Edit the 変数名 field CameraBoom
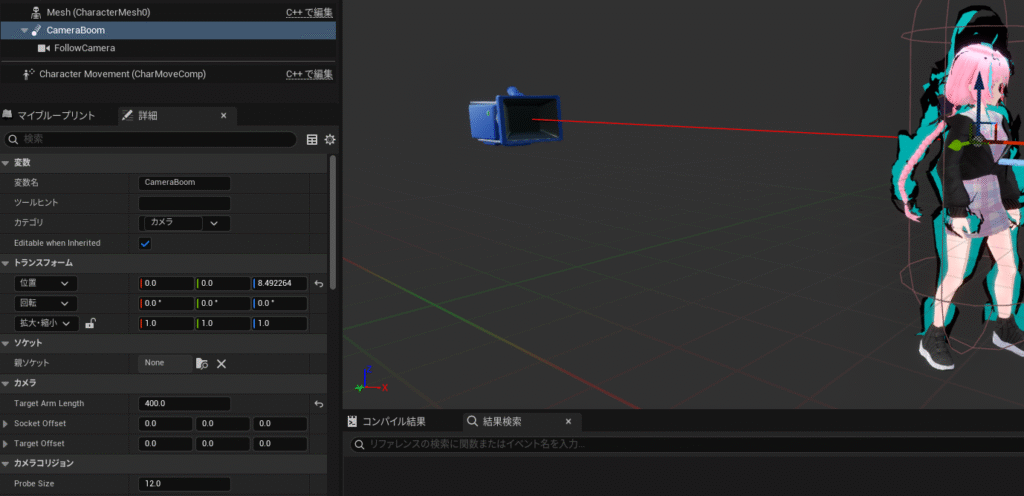1024x496 pixels. [x=184, y=183]
